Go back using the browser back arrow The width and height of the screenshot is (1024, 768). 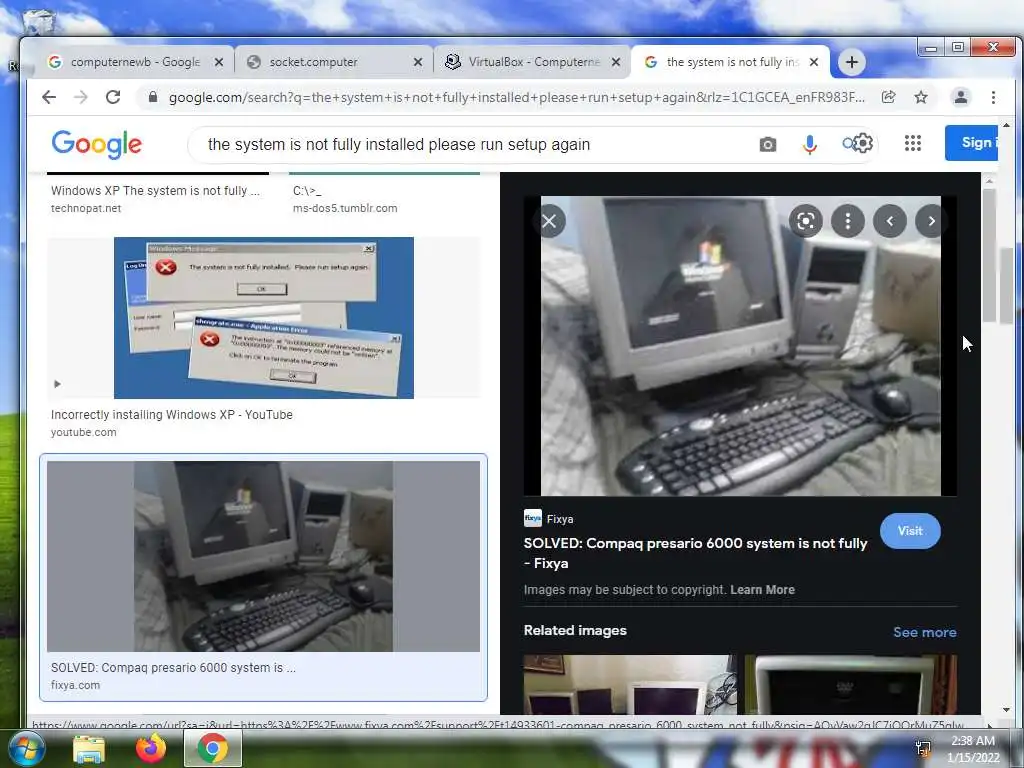tap(49, 97)
